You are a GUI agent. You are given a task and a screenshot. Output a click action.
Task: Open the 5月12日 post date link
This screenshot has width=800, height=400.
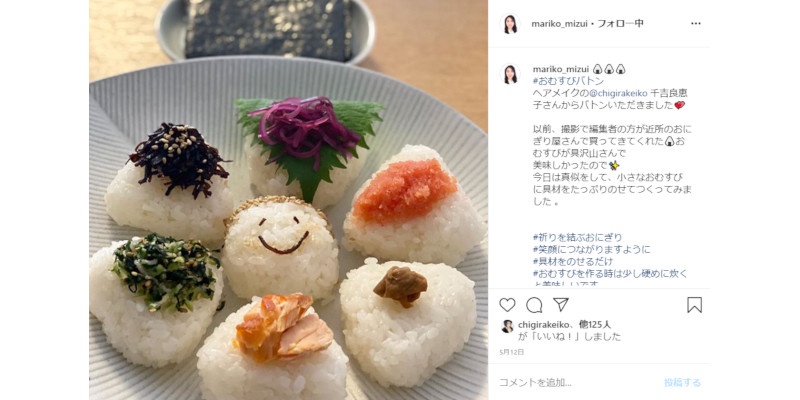[x=512, y=352]
